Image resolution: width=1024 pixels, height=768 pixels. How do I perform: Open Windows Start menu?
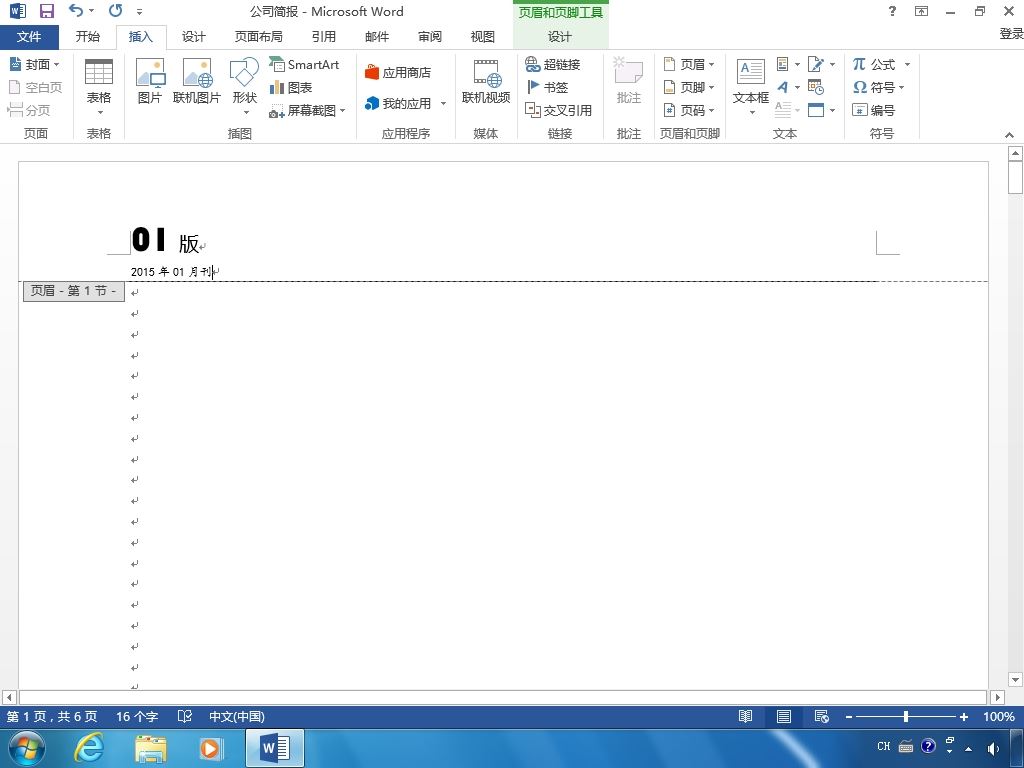(x=27, y=748)
